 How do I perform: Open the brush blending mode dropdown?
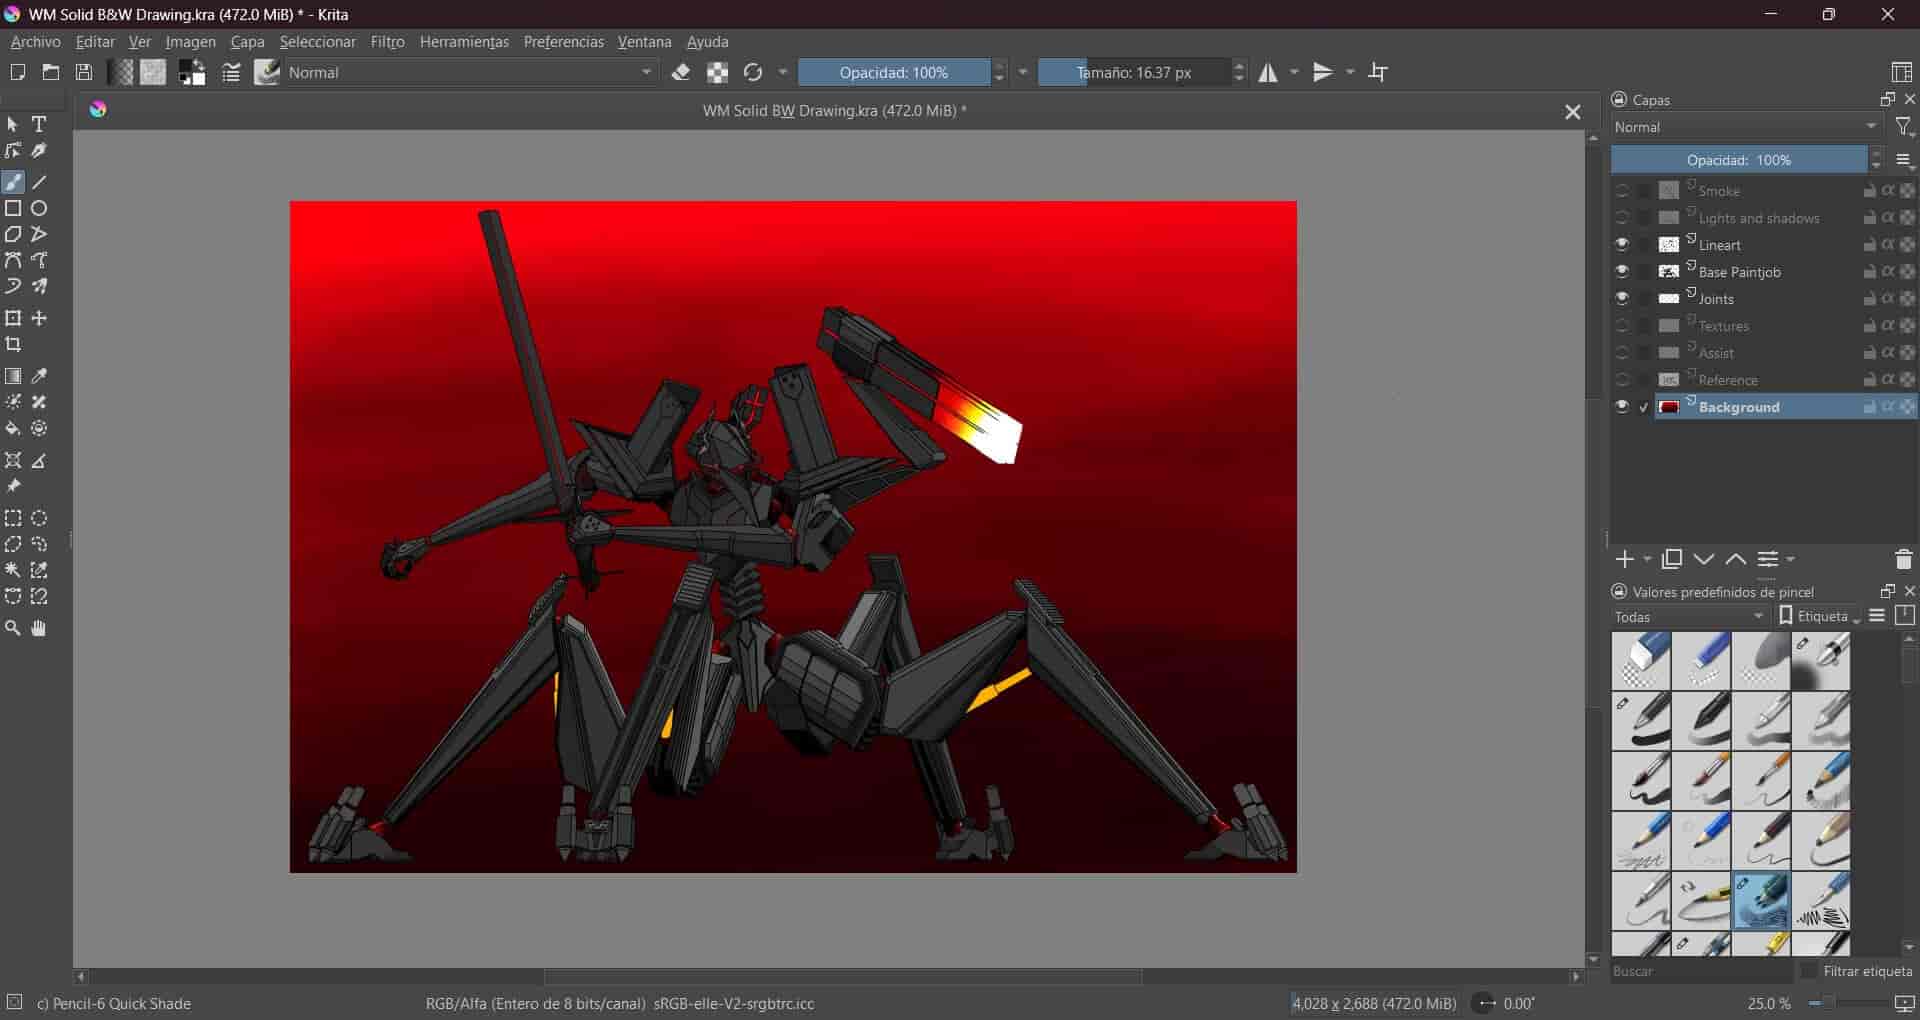471,72
